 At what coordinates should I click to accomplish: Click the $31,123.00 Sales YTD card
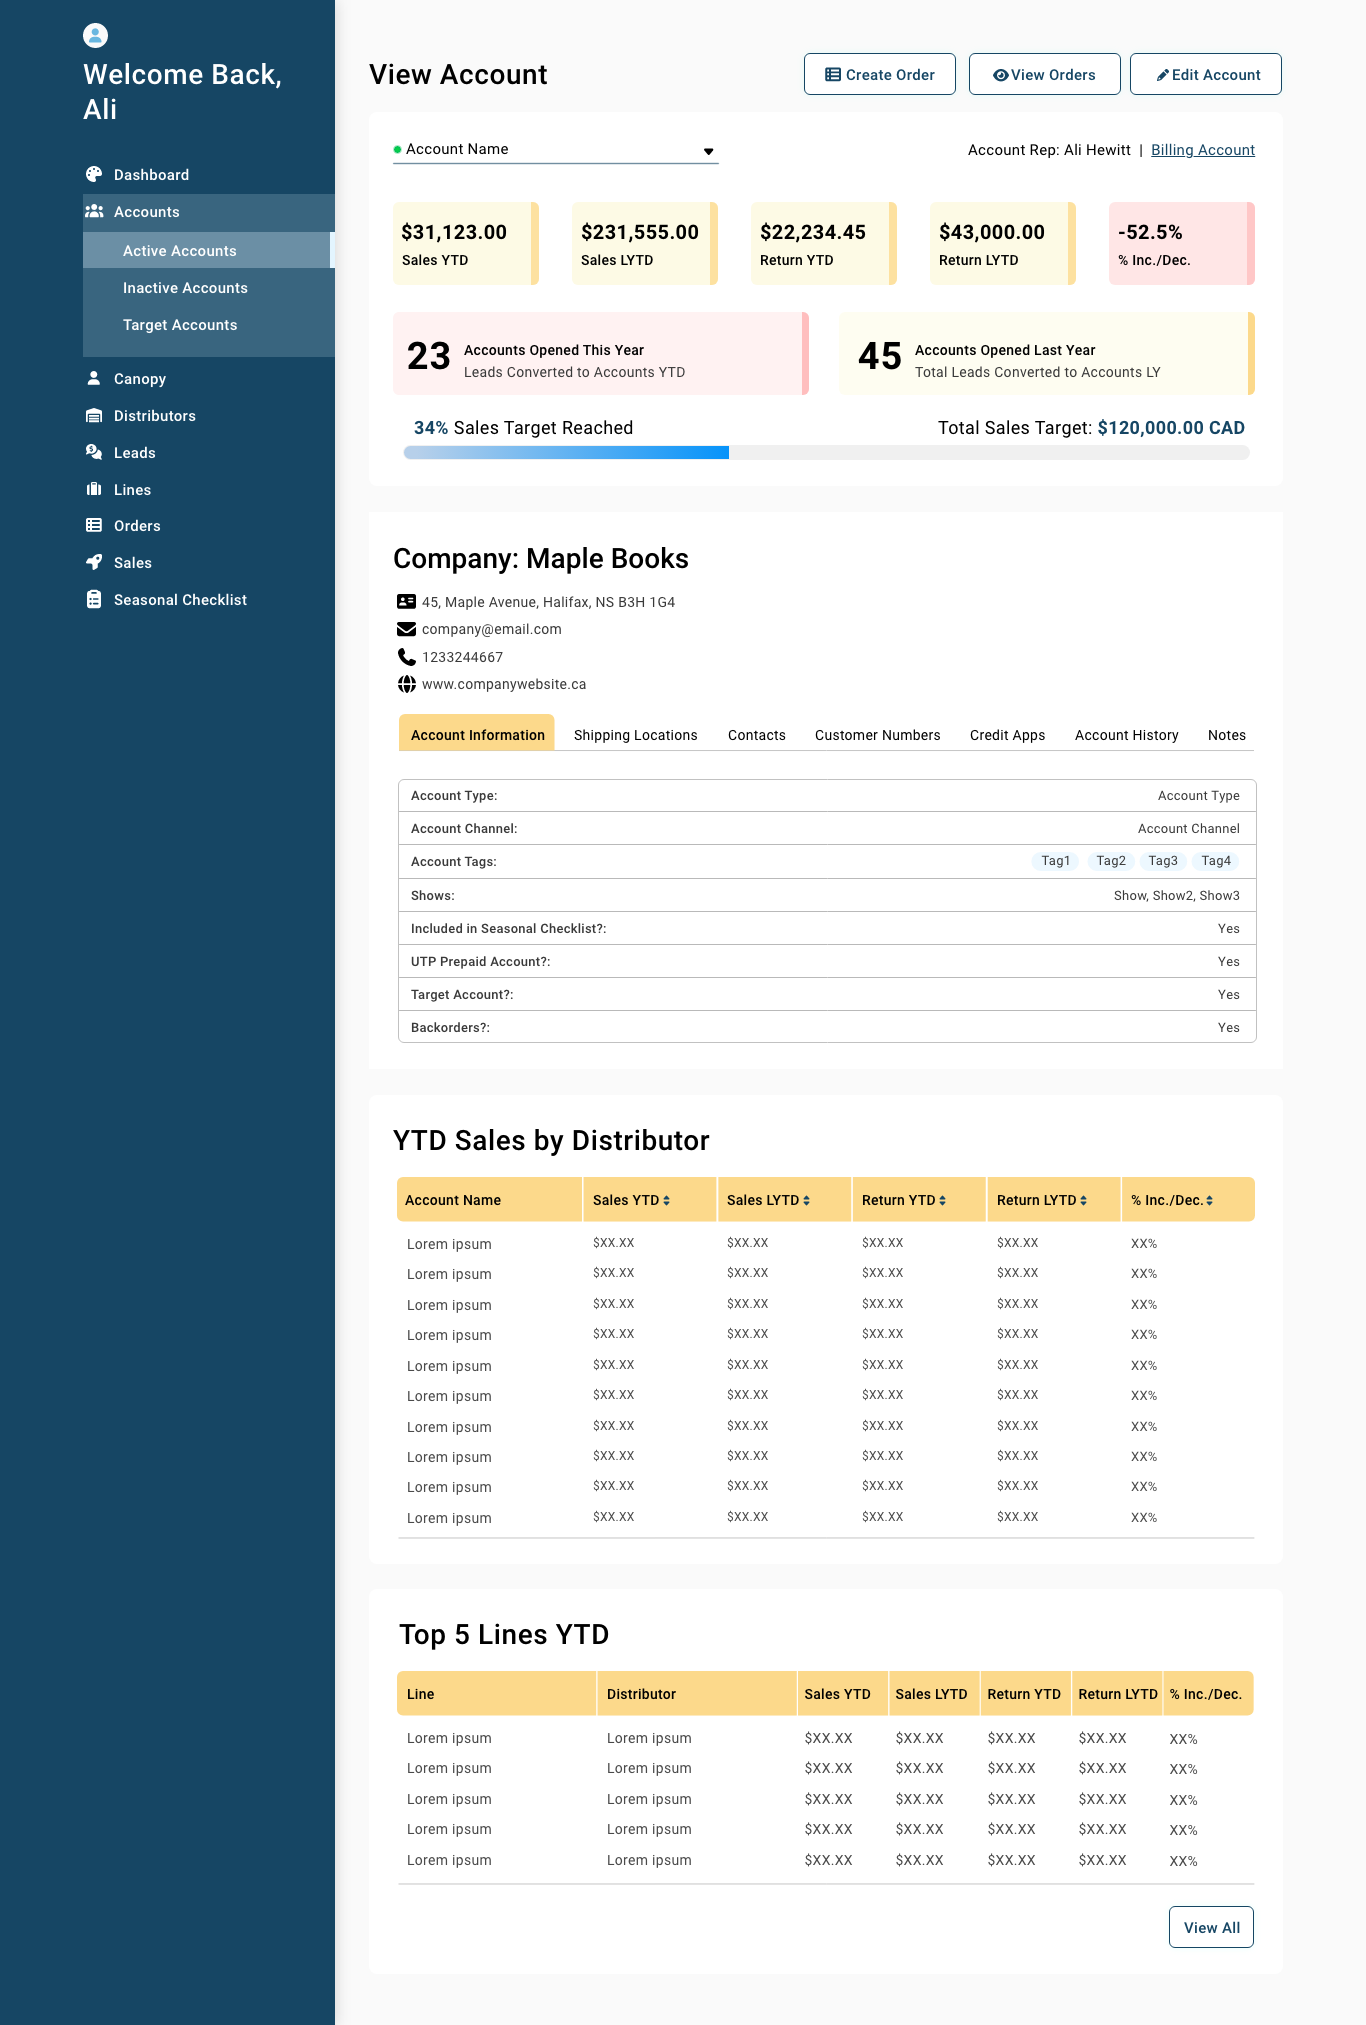(x=466, y=243)
